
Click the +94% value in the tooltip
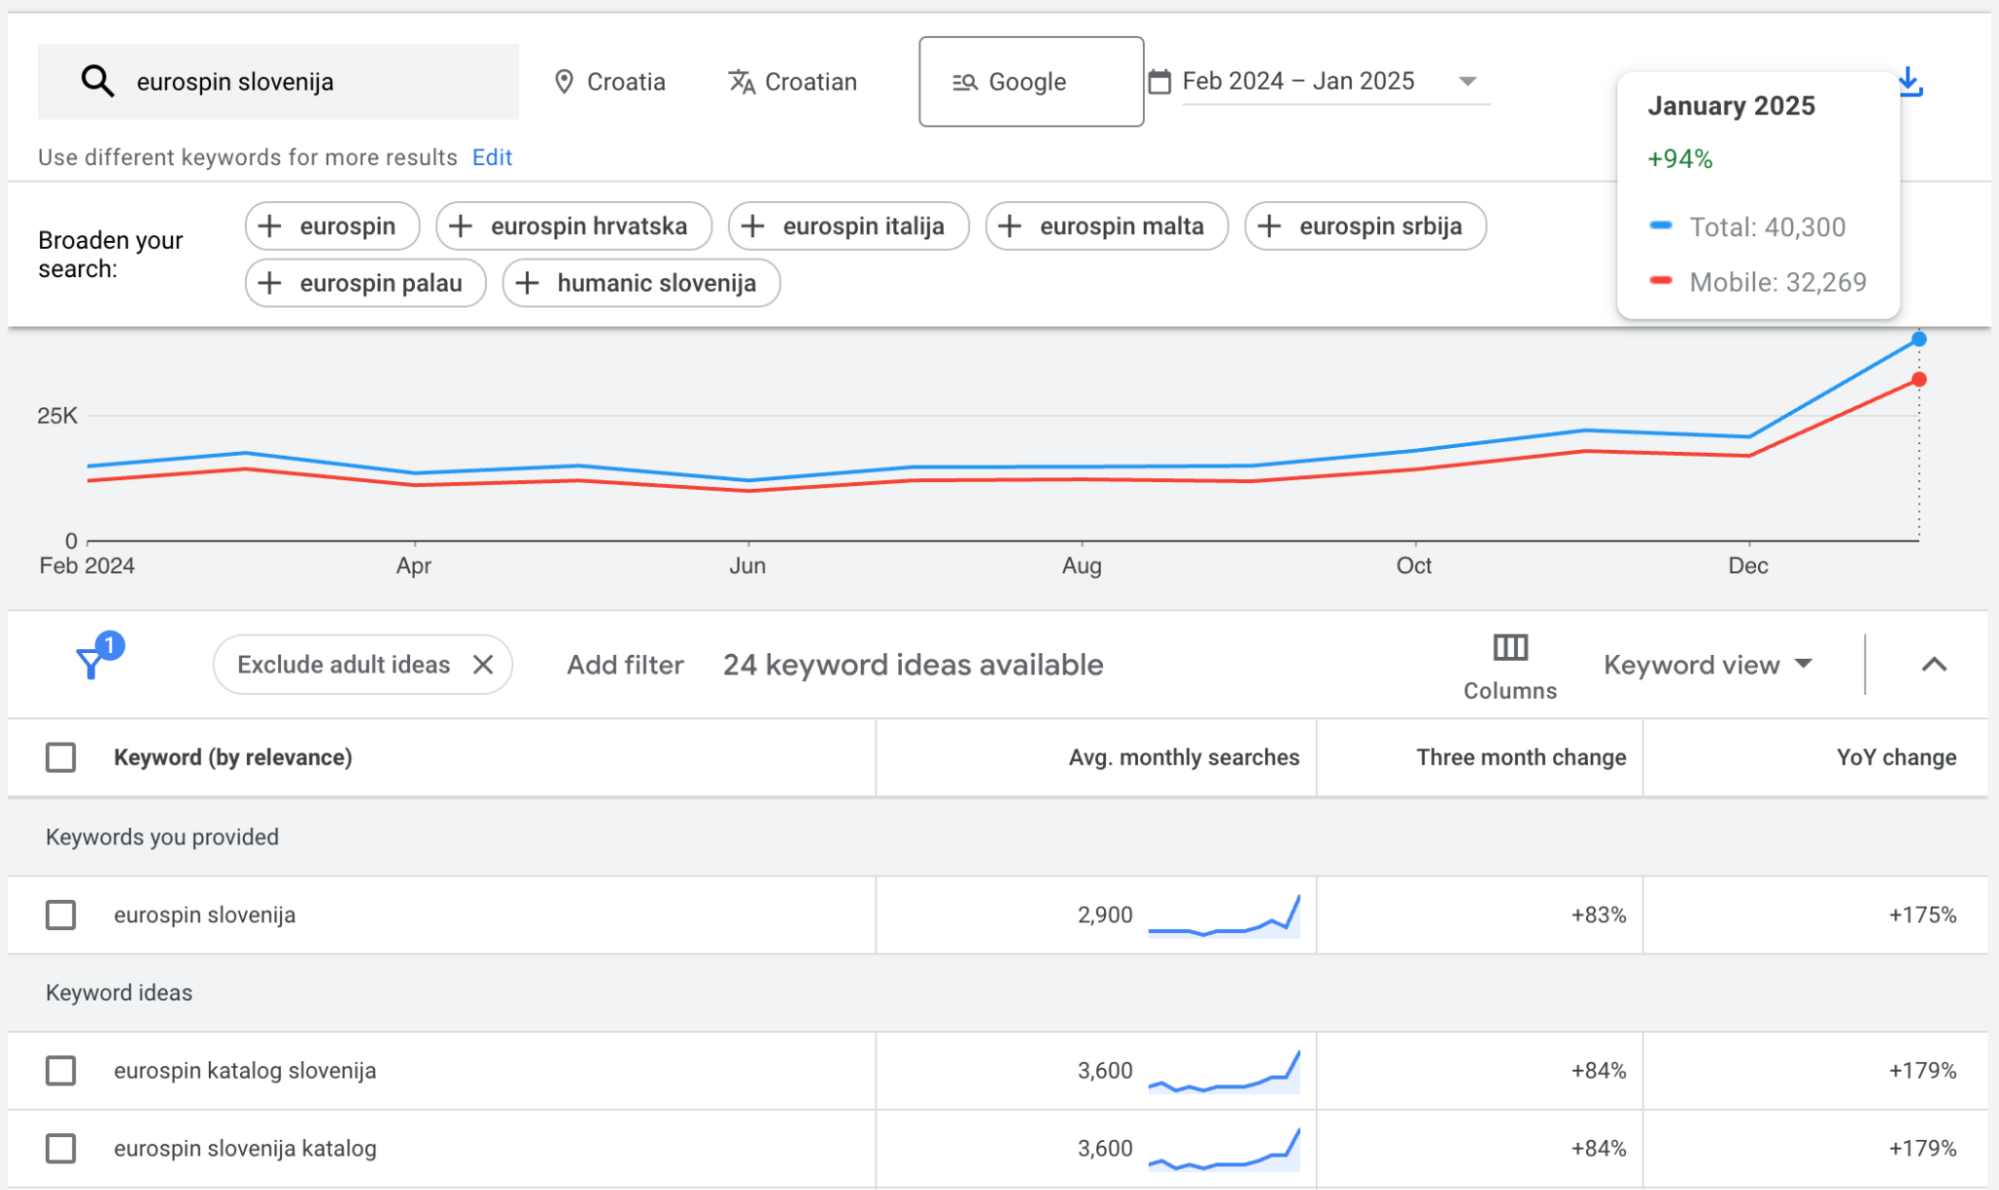(1680, 159)
